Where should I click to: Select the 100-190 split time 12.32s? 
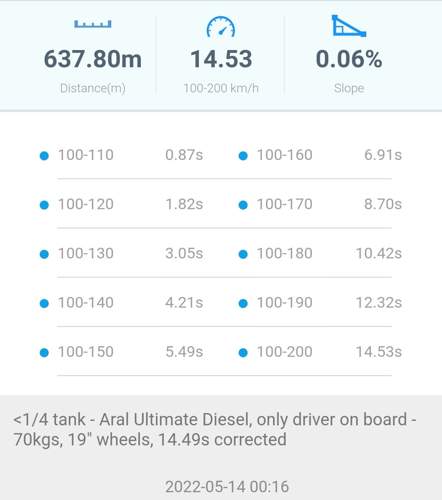point(379,303)
